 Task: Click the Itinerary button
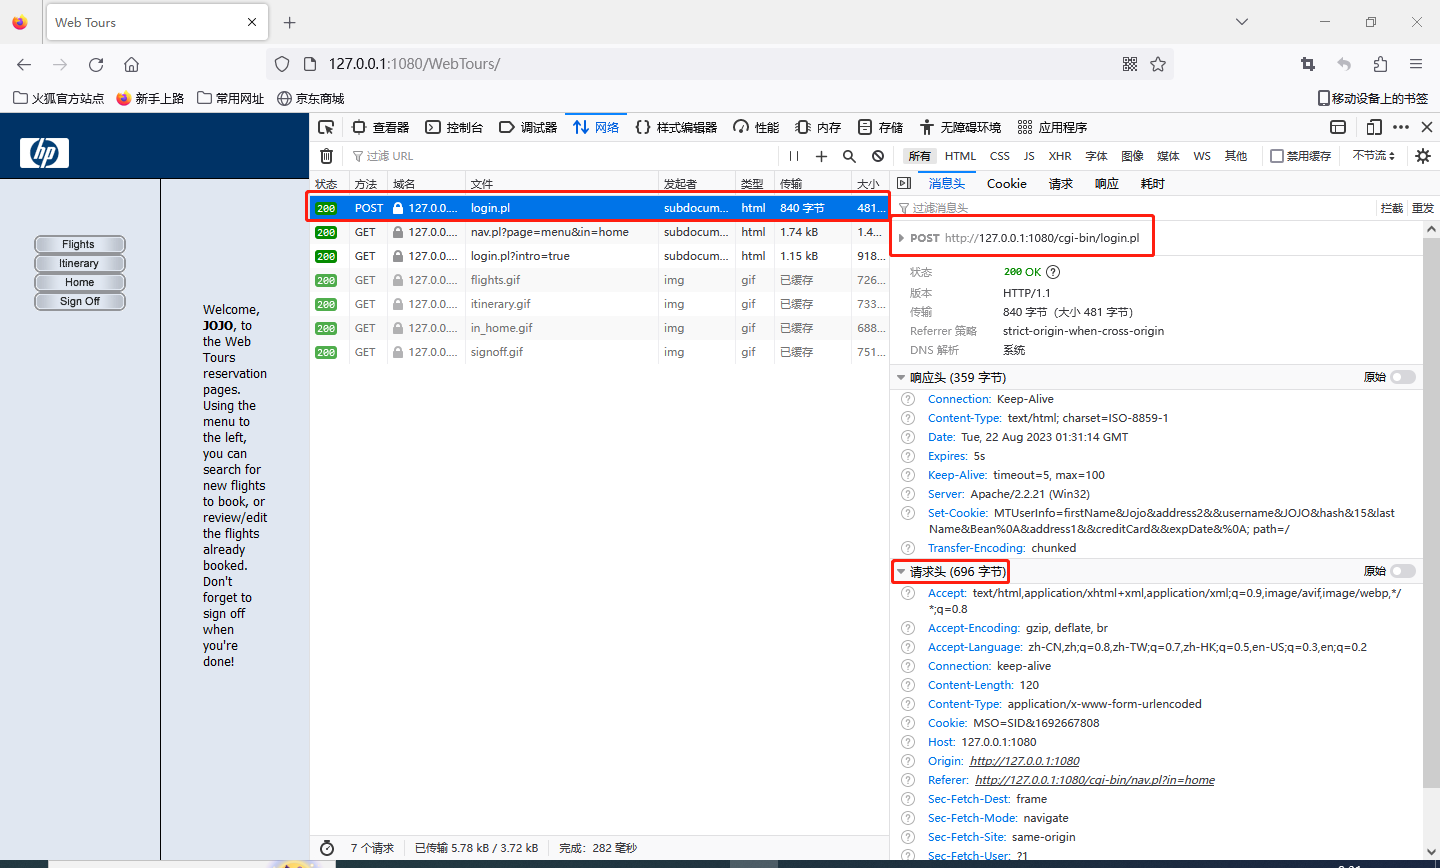[79, 263]
